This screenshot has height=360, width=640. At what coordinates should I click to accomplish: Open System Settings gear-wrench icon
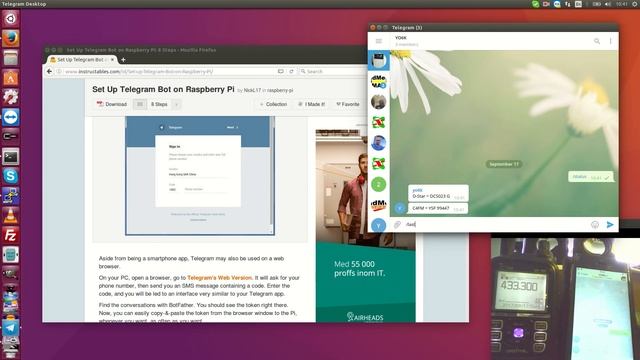click(11, 97)
